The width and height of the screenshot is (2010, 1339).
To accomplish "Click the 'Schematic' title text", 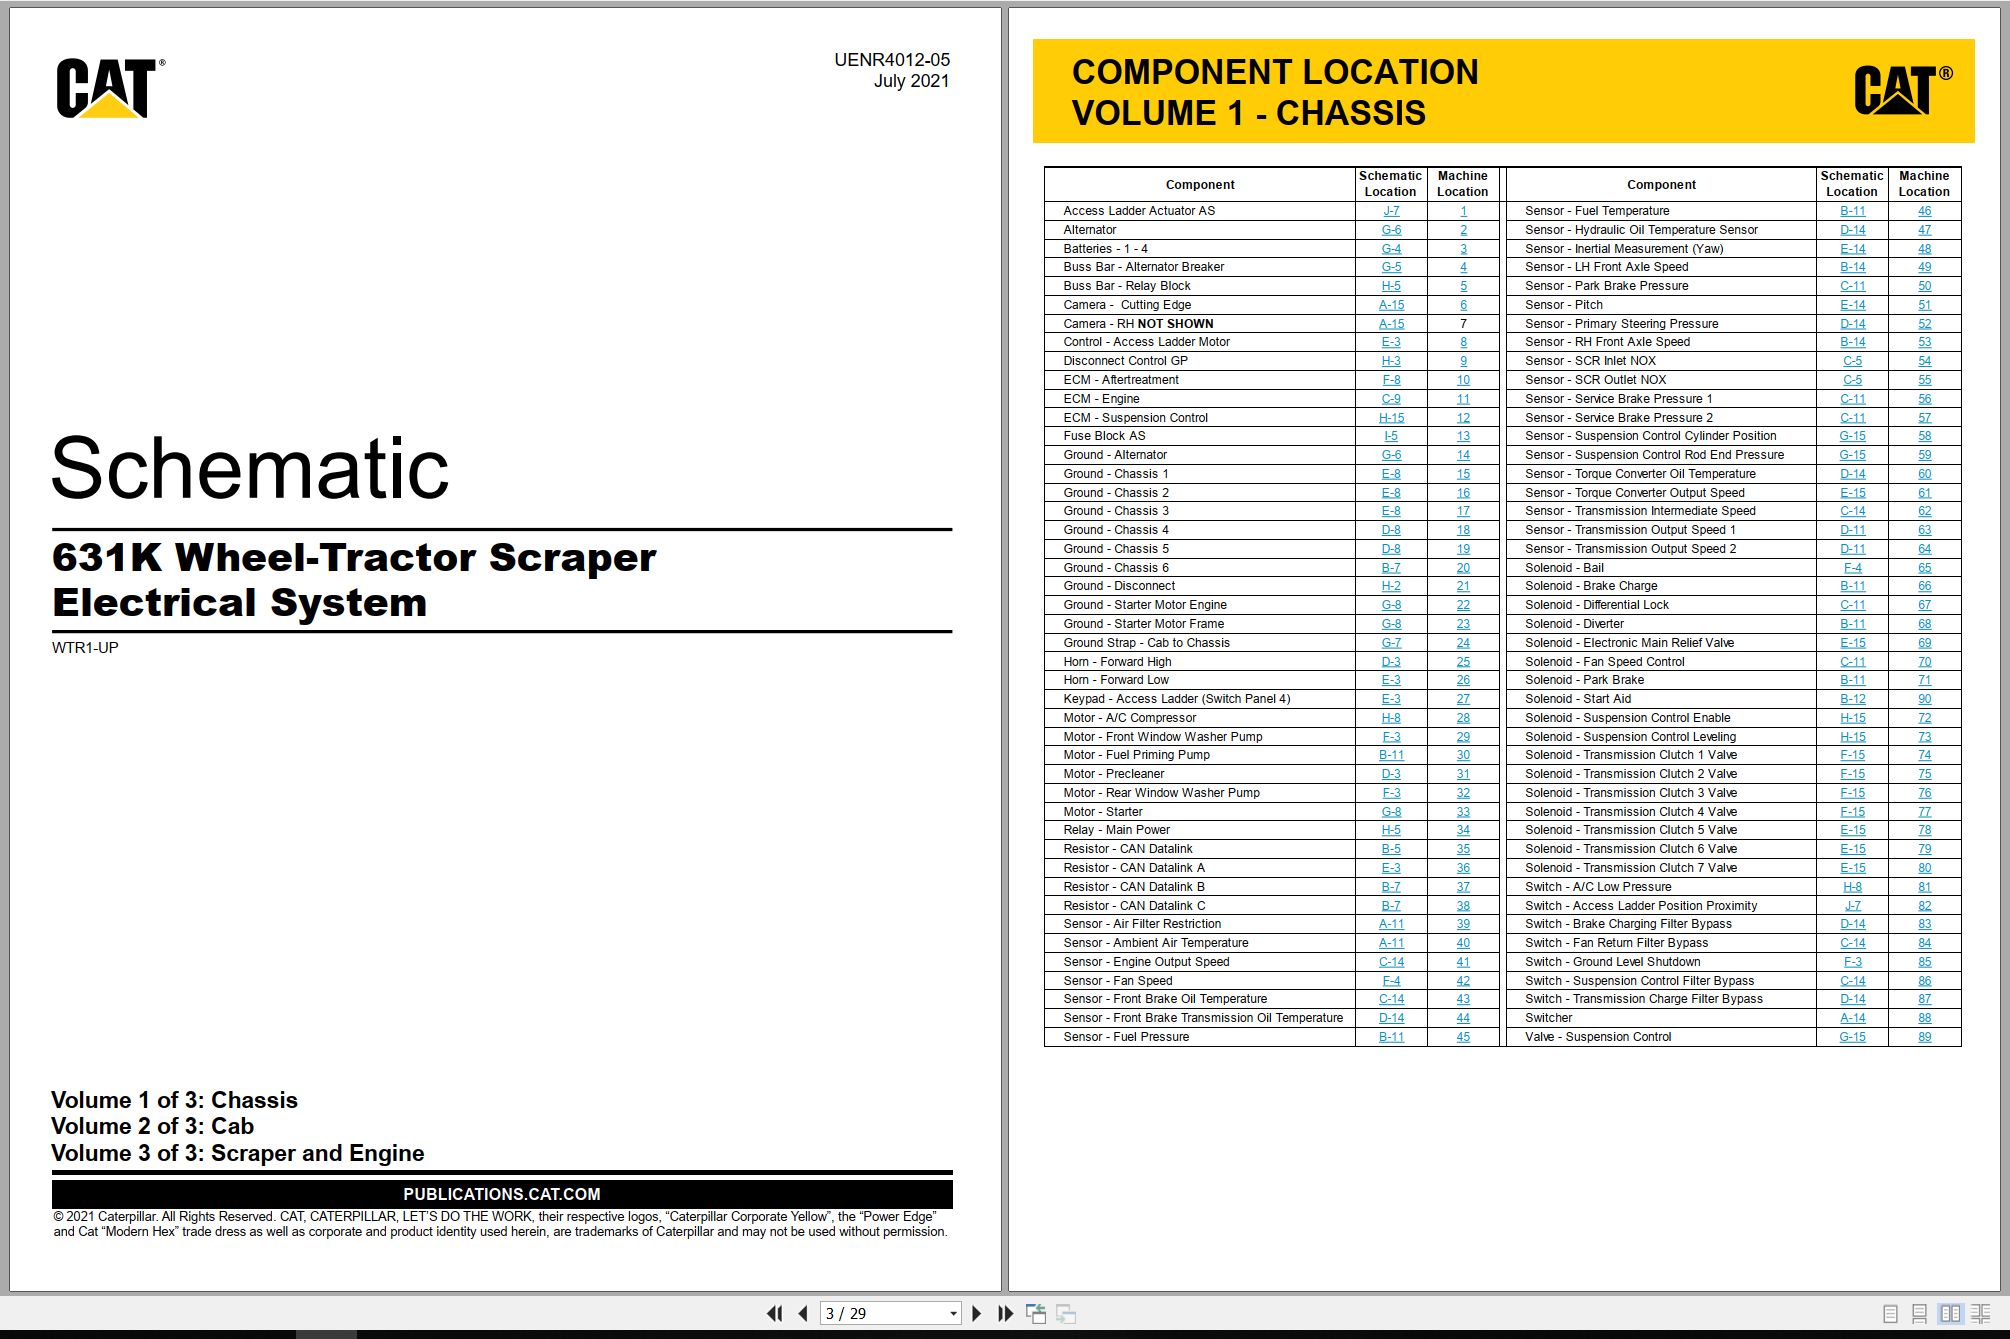I will click(x=250, y=468).
